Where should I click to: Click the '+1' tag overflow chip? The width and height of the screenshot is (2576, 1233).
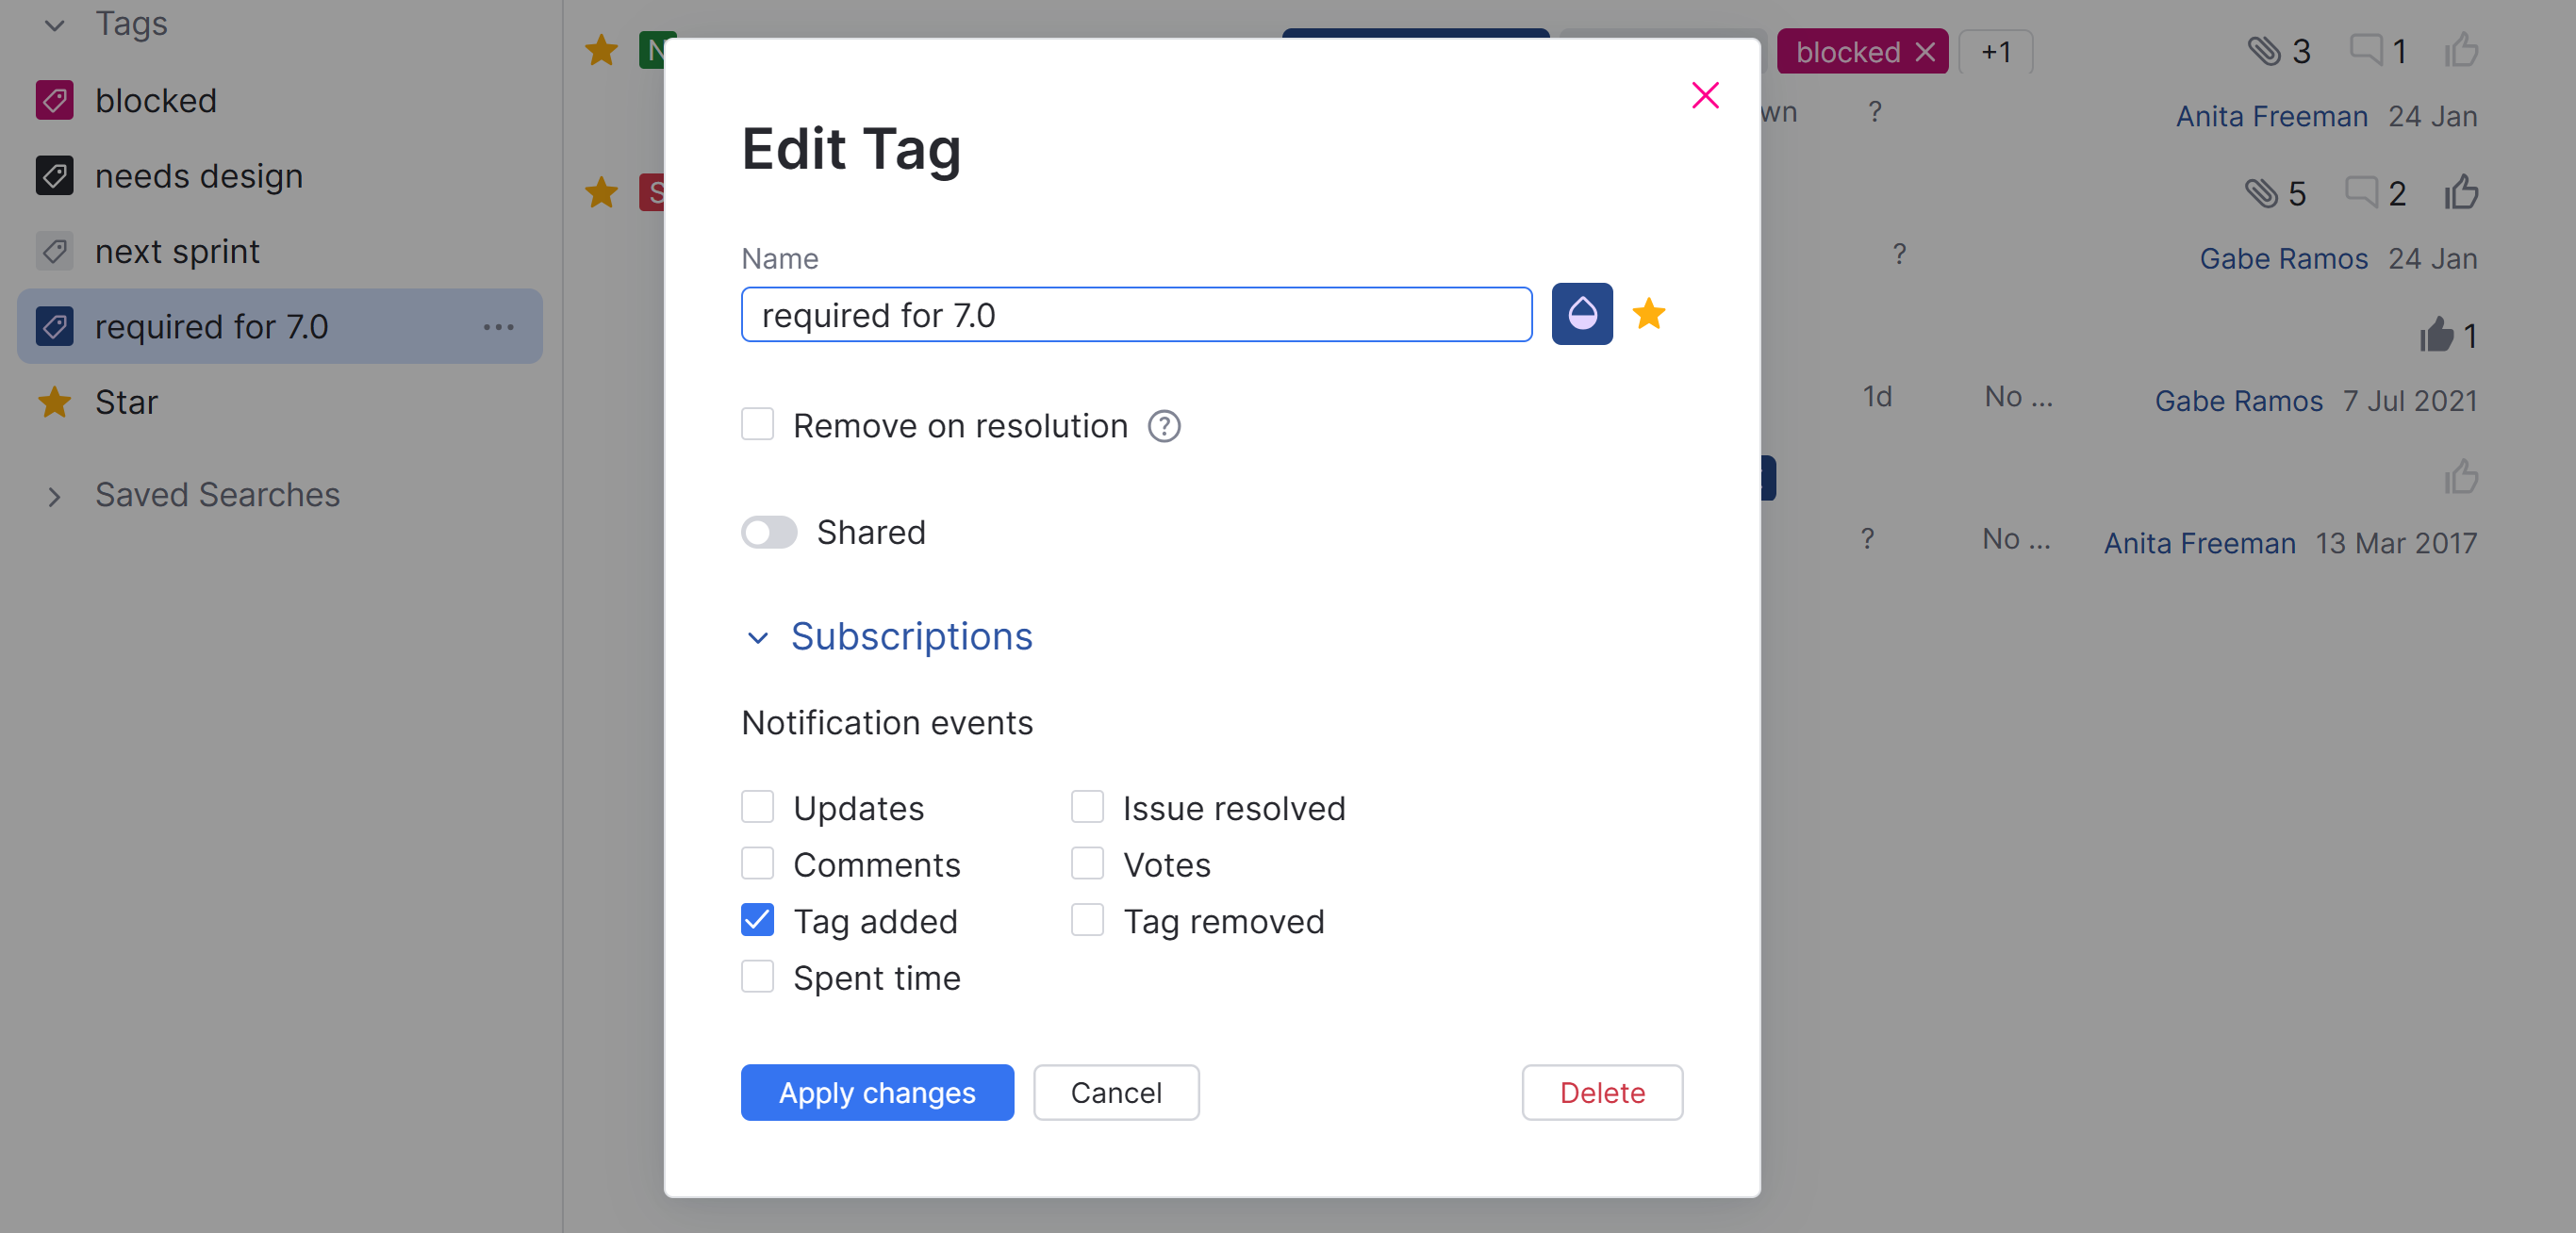1996,51
